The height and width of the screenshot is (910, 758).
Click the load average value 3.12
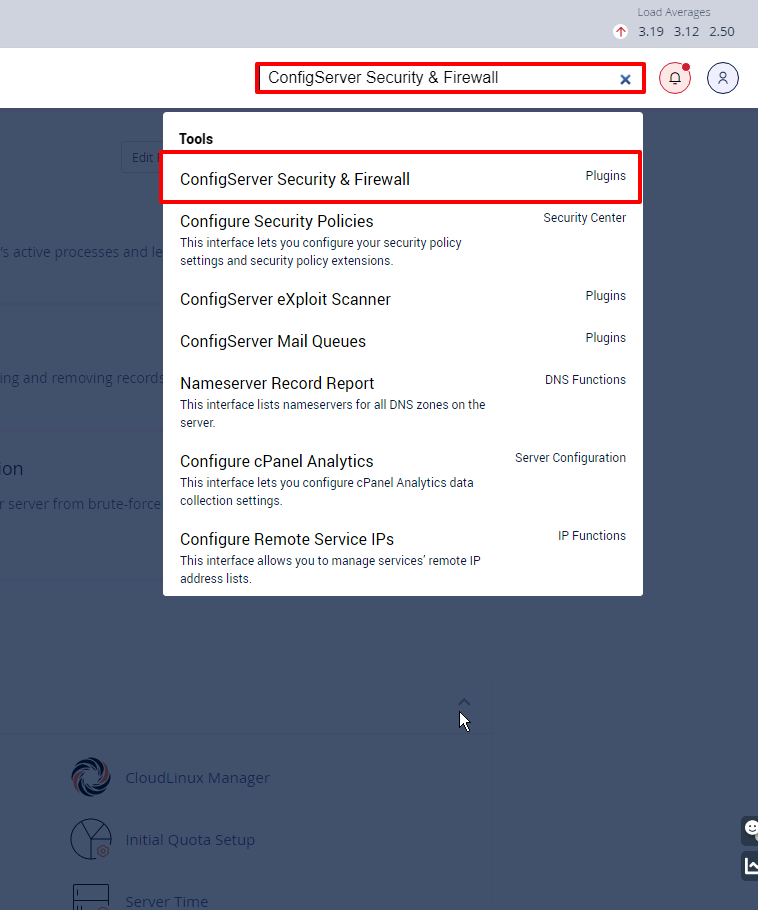[686, 31]
